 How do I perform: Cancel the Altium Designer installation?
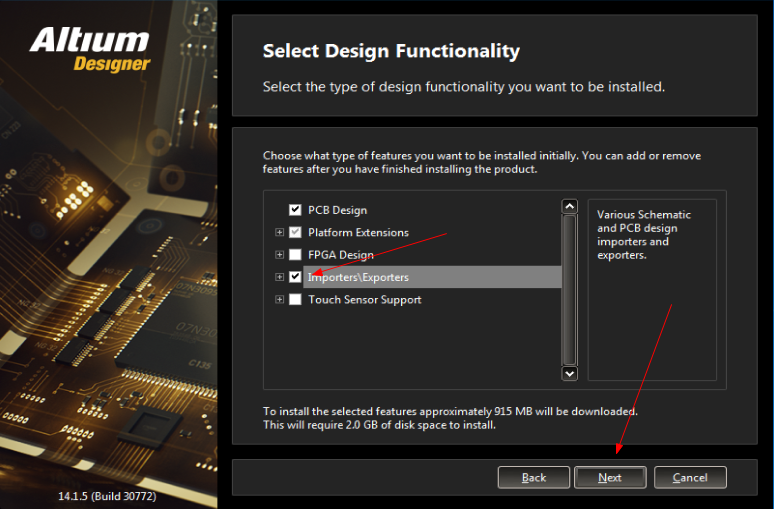[x=690, y=477]
